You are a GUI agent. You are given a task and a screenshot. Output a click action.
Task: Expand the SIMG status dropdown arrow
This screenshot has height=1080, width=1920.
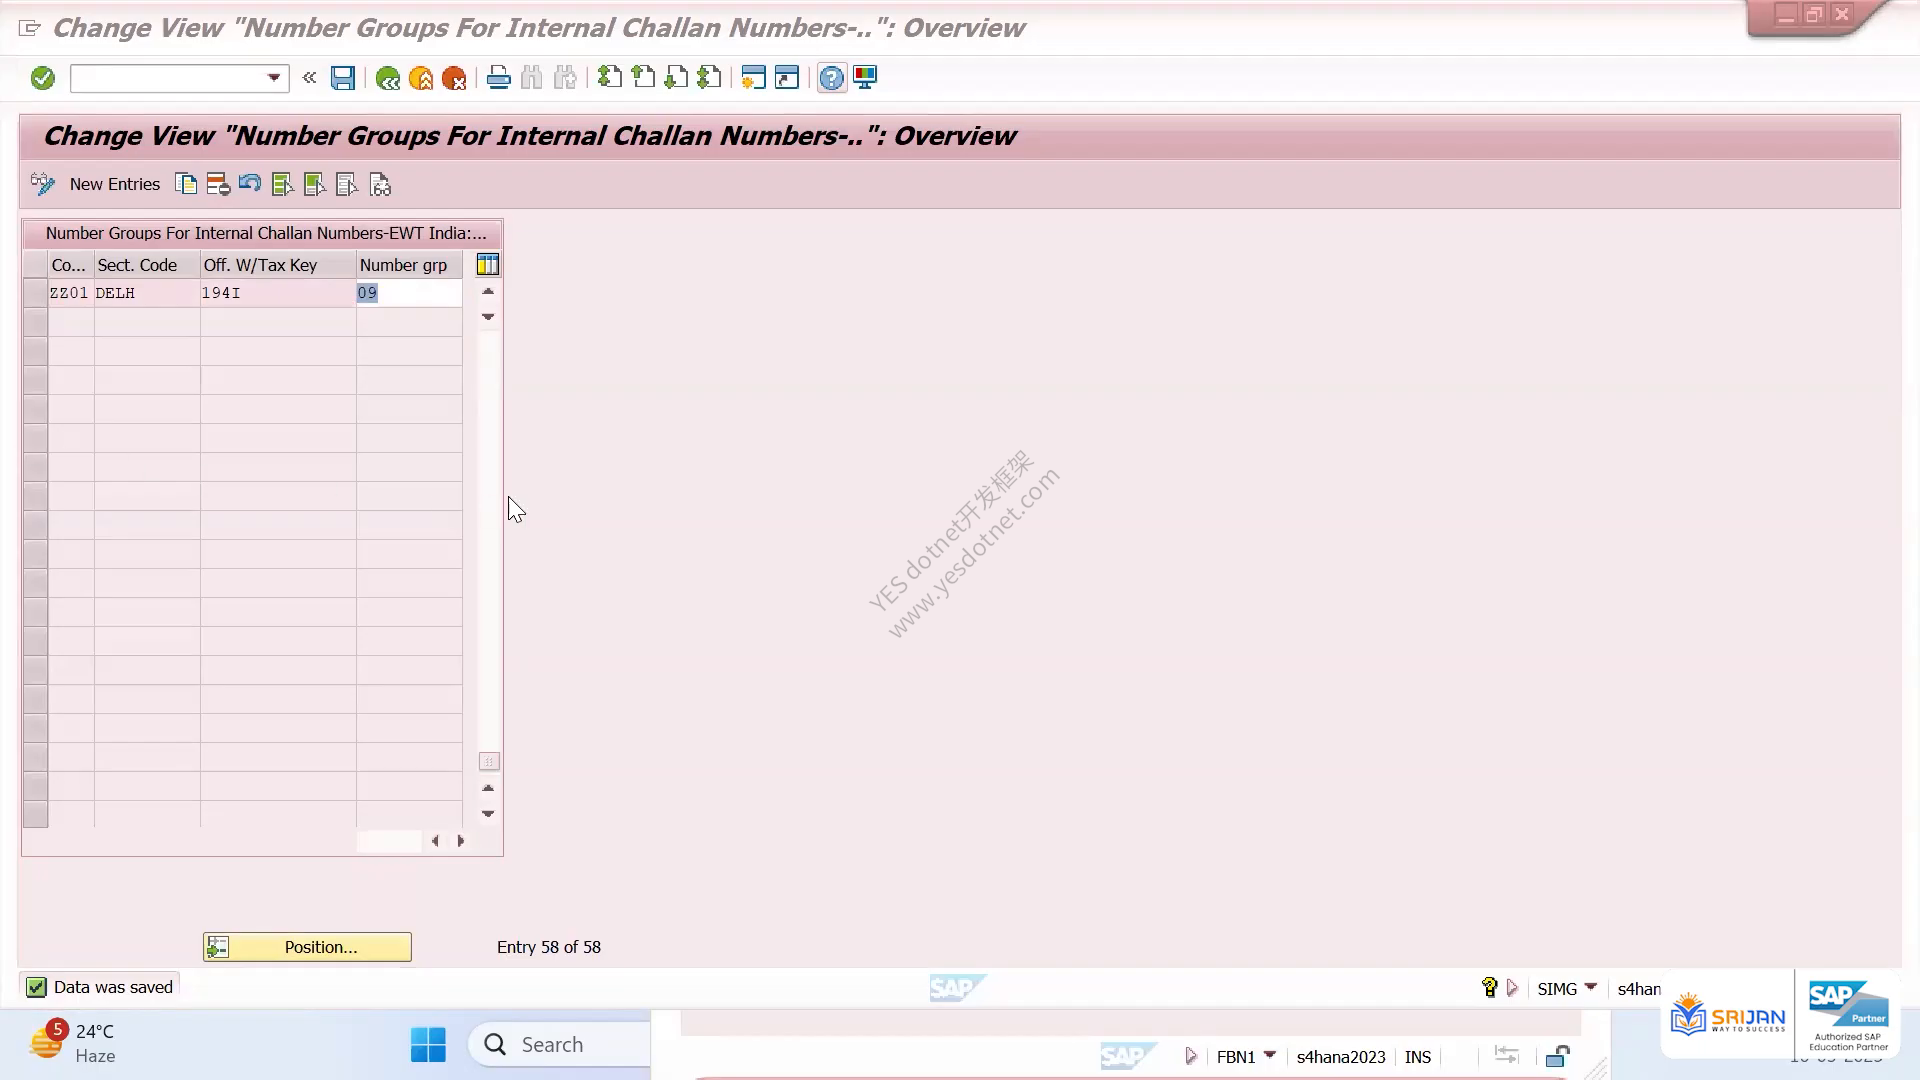click(x=1591, y=988)
